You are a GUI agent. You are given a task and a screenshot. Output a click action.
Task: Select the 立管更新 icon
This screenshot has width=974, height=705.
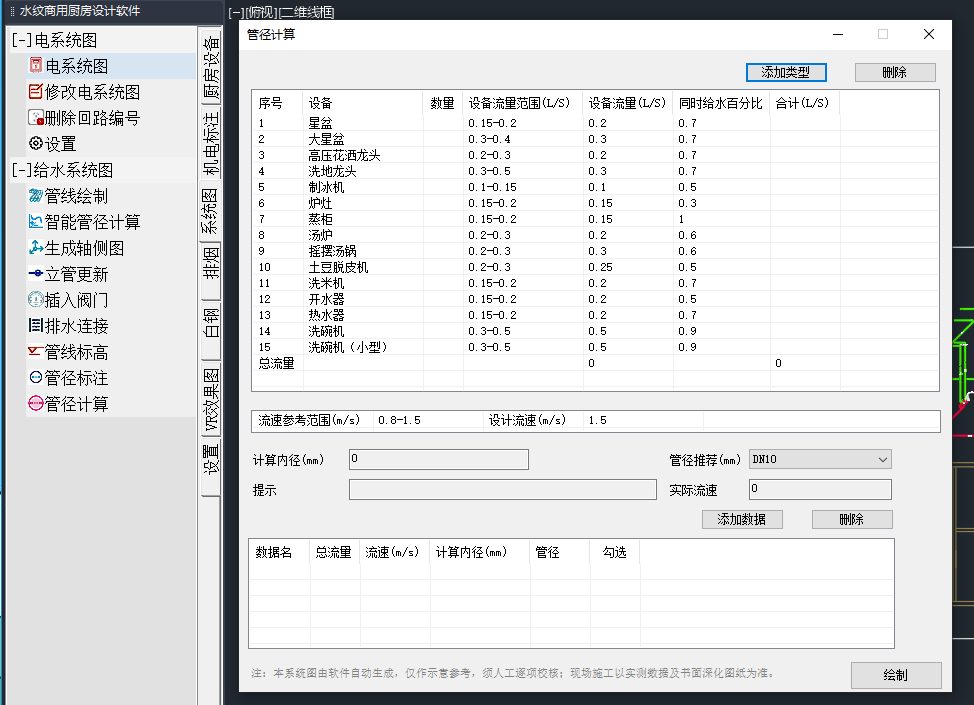(x=36, y=273)
